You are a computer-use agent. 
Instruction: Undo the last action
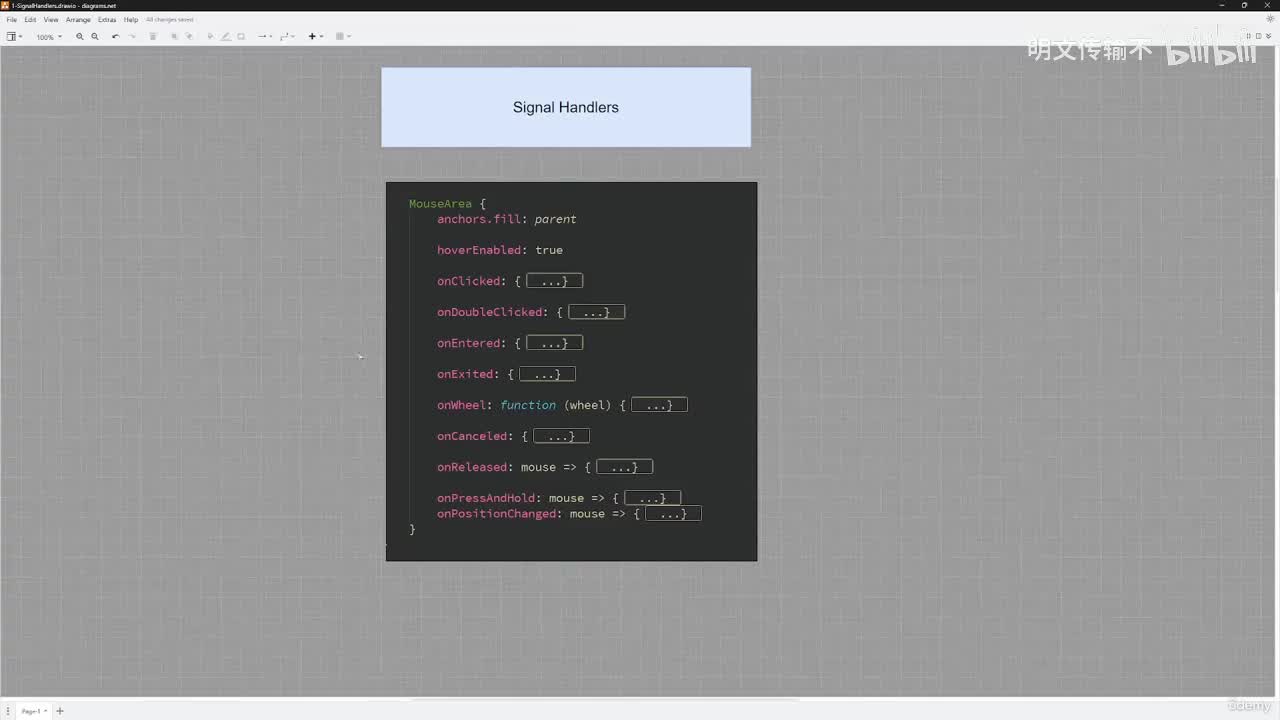point(115,37)
